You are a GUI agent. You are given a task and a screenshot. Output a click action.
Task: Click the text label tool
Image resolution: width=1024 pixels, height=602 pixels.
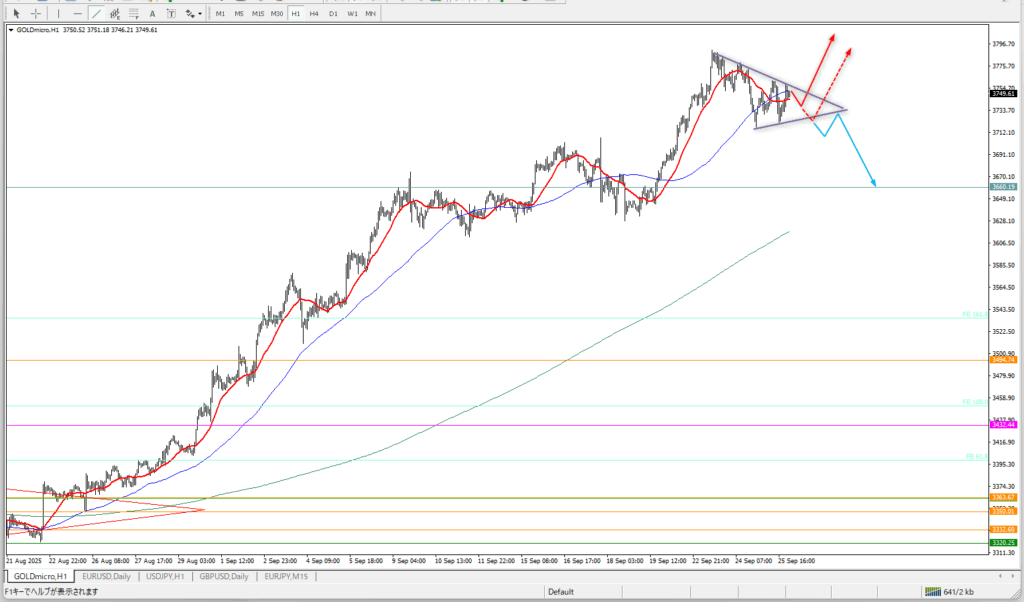coord(172,13)
